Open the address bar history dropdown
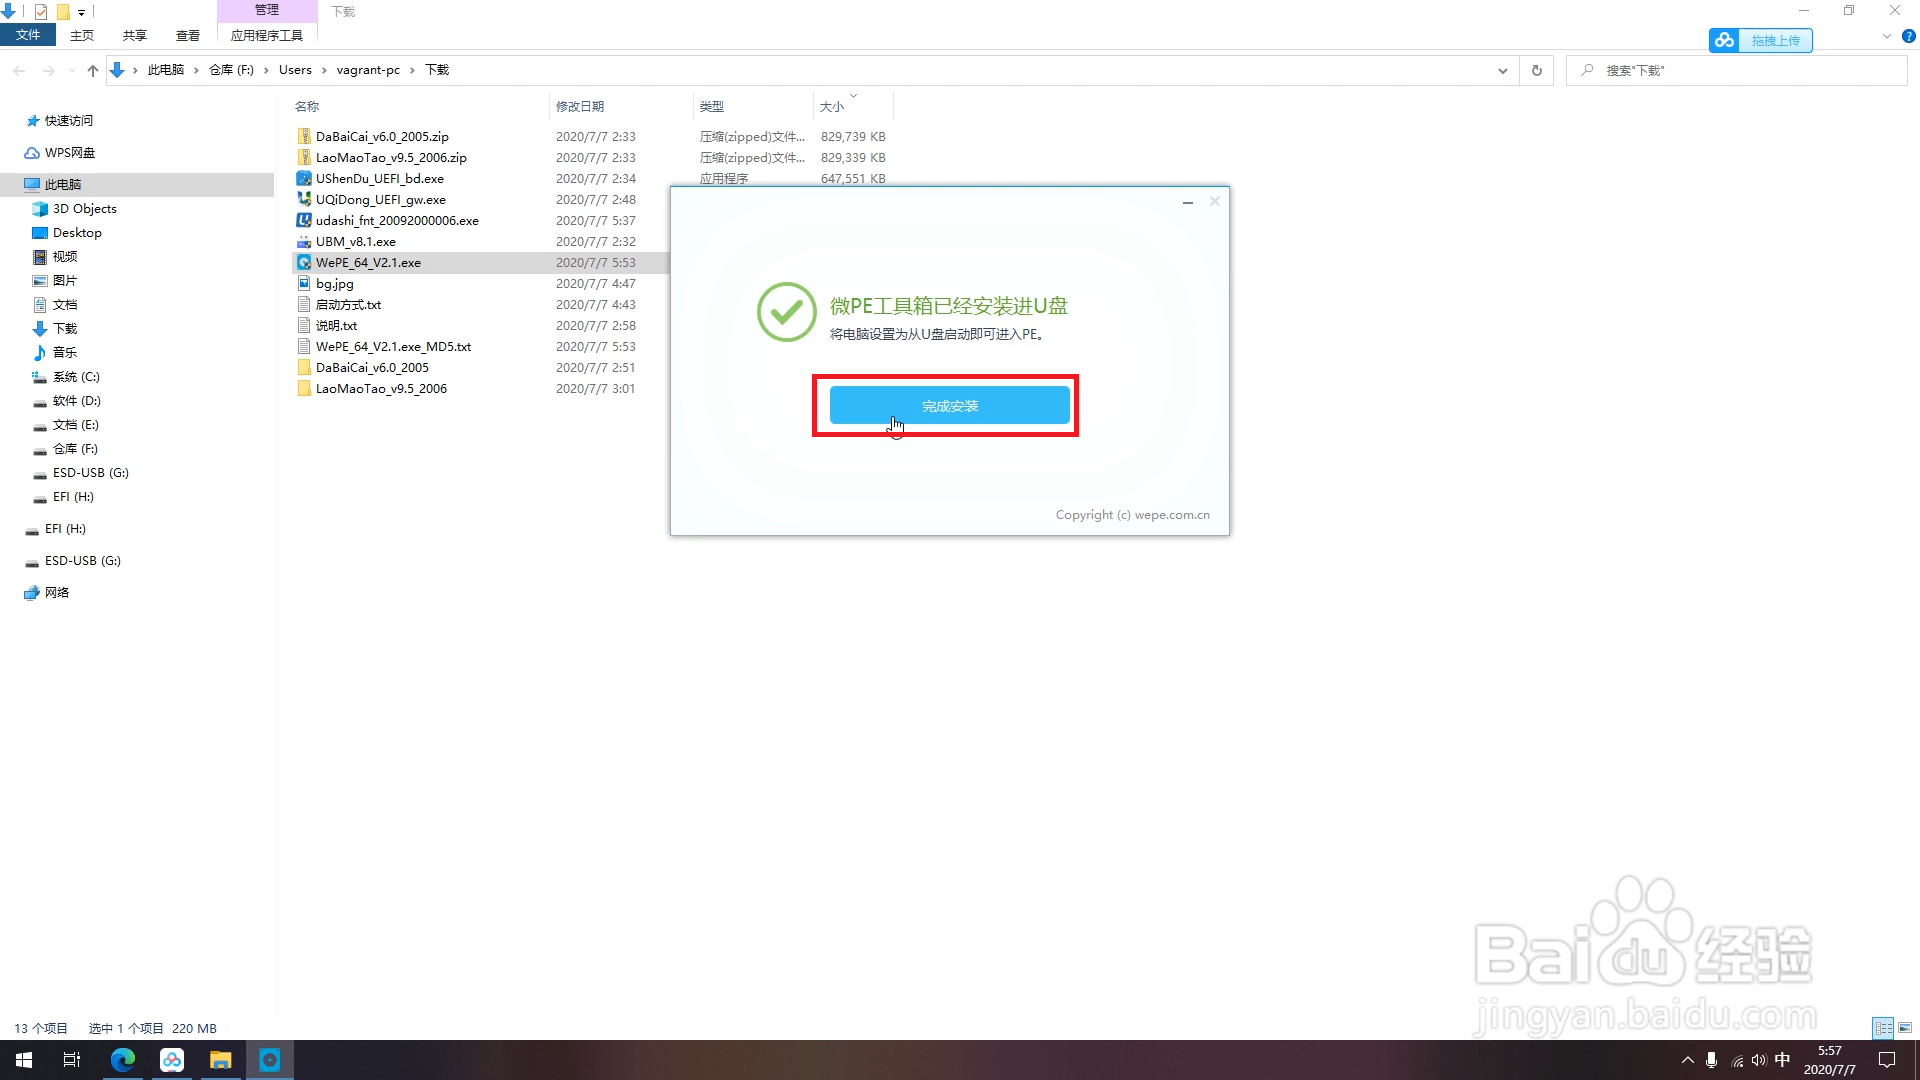Image resolution: width=1920 pixels, height=1080 pixels. click(x=1502, y=70)
